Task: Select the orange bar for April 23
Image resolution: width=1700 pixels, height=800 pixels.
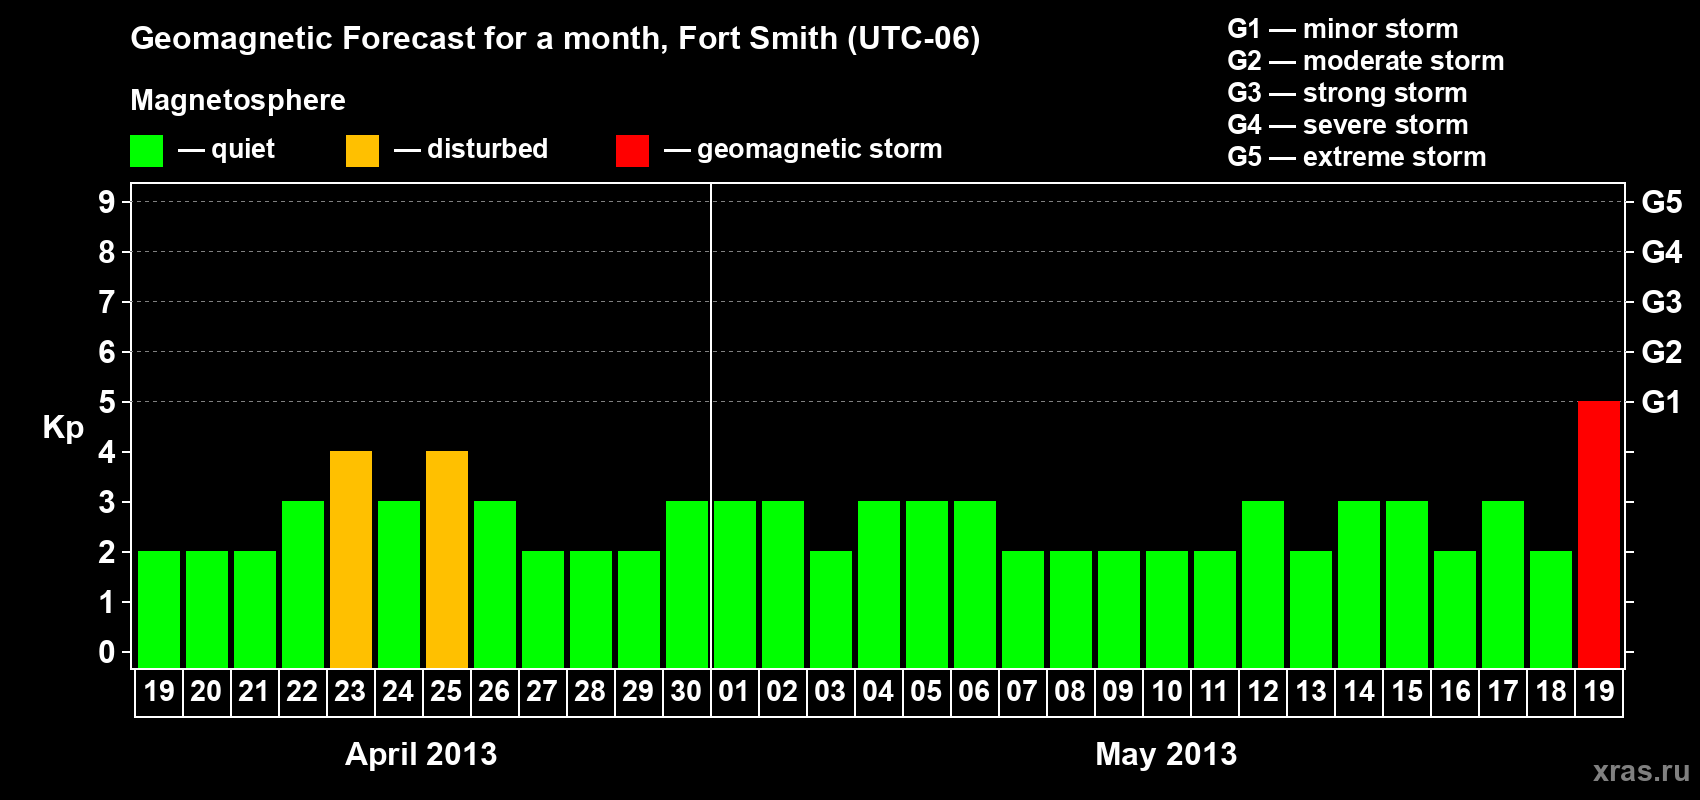Action: click(351, 559)
